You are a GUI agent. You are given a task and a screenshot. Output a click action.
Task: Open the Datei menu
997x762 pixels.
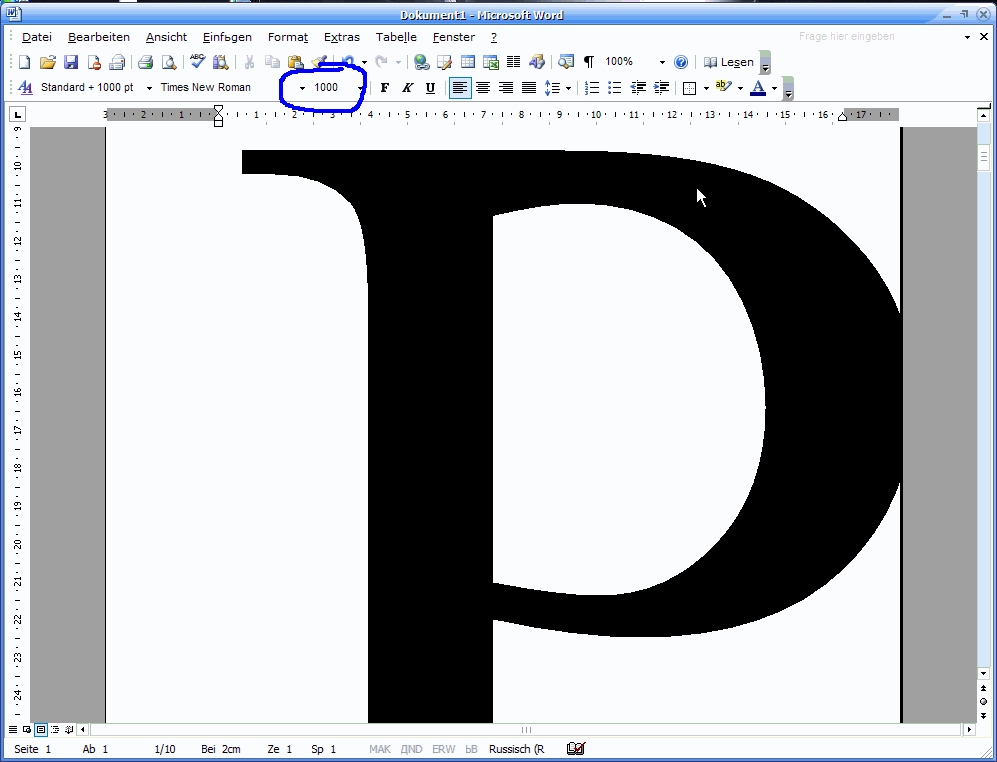tap(37, 37)
